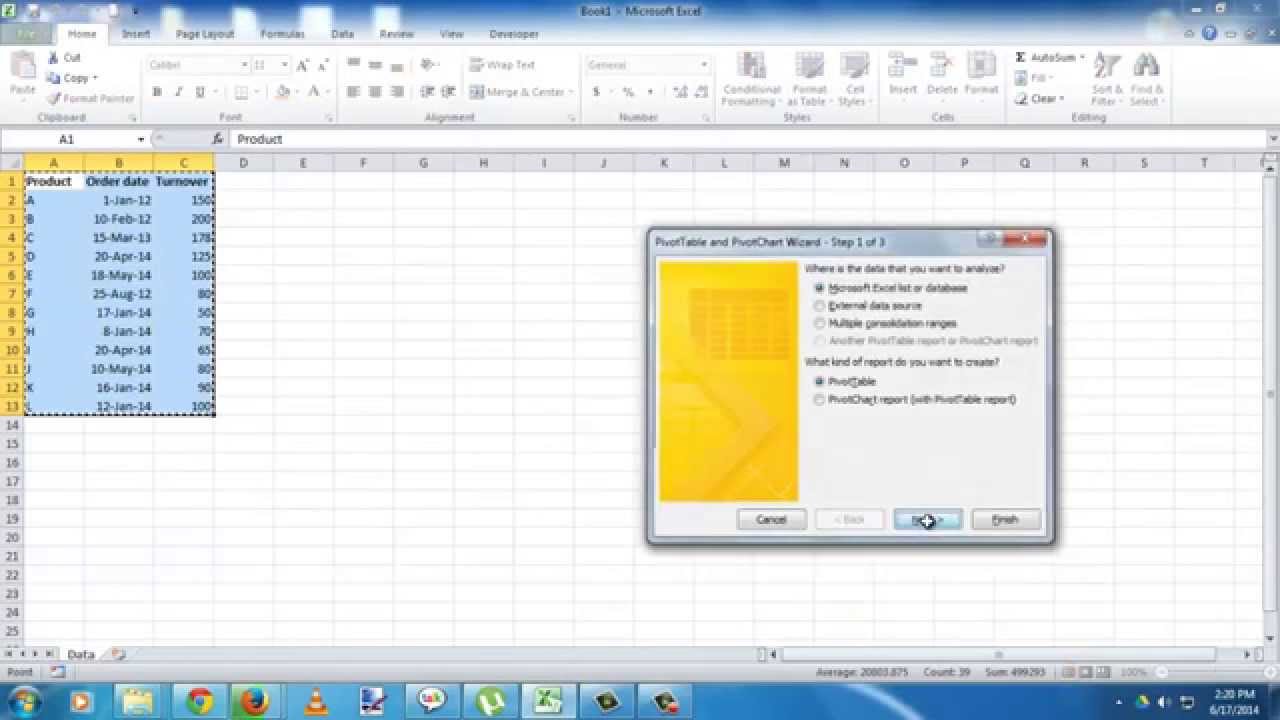Expand the Name Box dropdown arrow
The image size is (1280, 720).
[x=141, y=140]
